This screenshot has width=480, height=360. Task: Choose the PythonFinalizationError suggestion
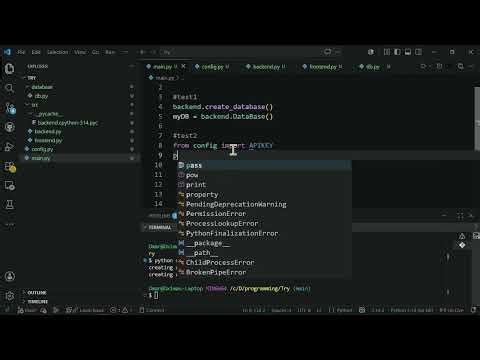click(x=264, y=233)
